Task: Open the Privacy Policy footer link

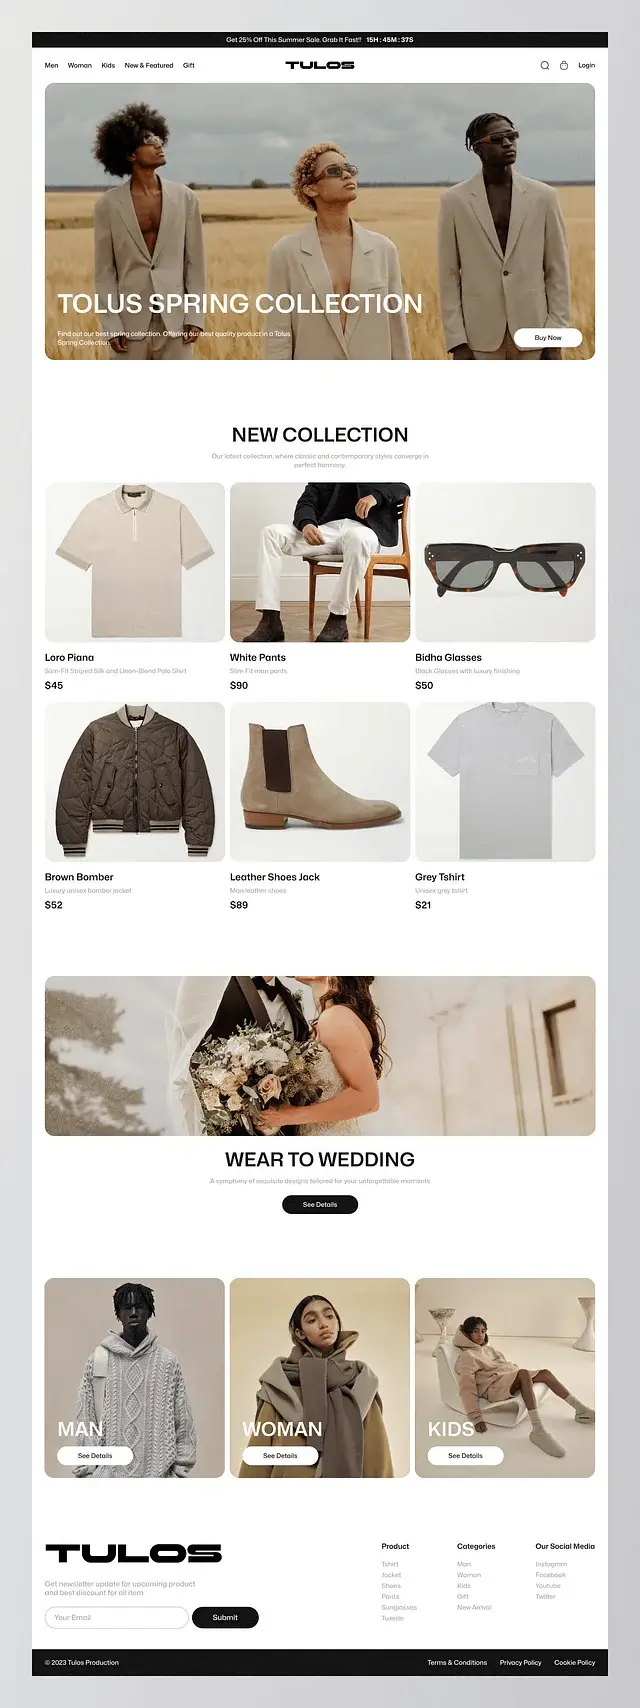Action: [520, 1662]
